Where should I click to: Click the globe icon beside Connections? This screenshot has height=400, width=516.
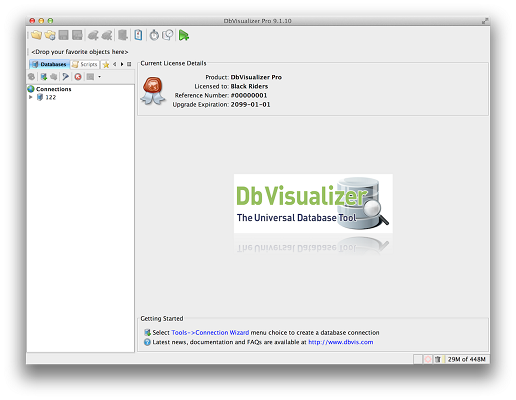(x=31, y=89)
